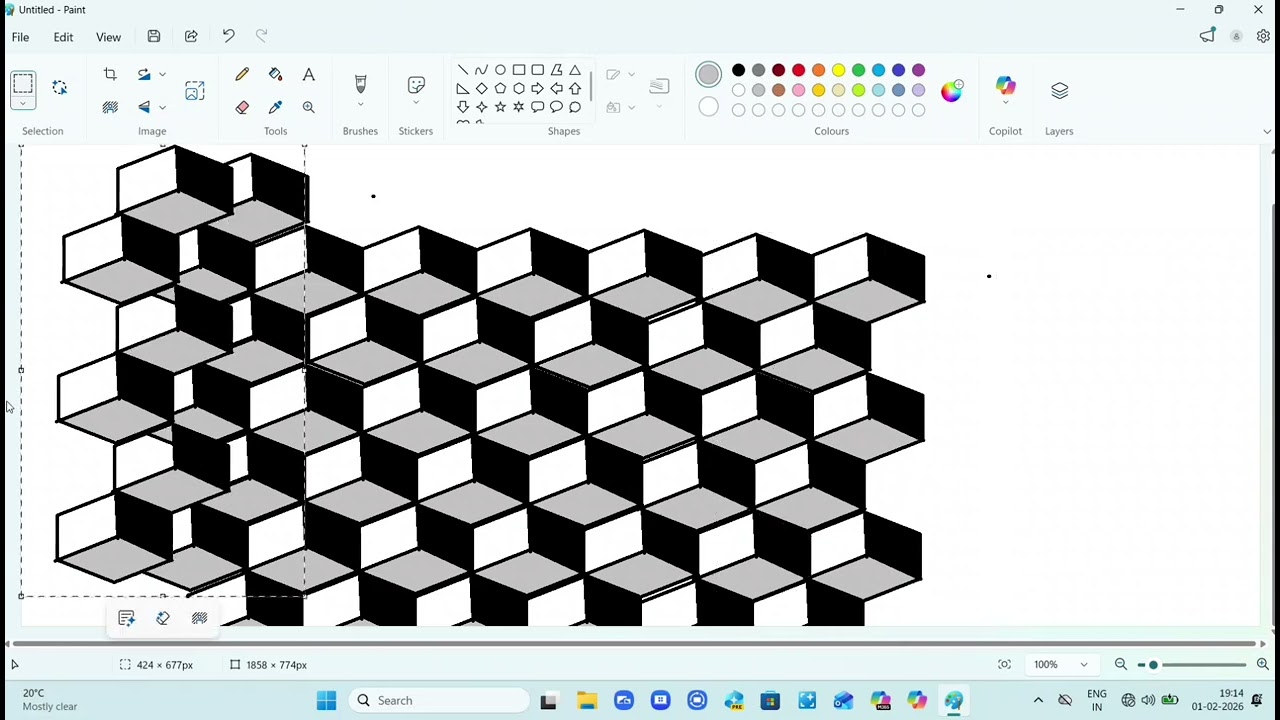
Task: Open the Edit colours wheel
Action: pyautogui.click(x=951, y=90)
